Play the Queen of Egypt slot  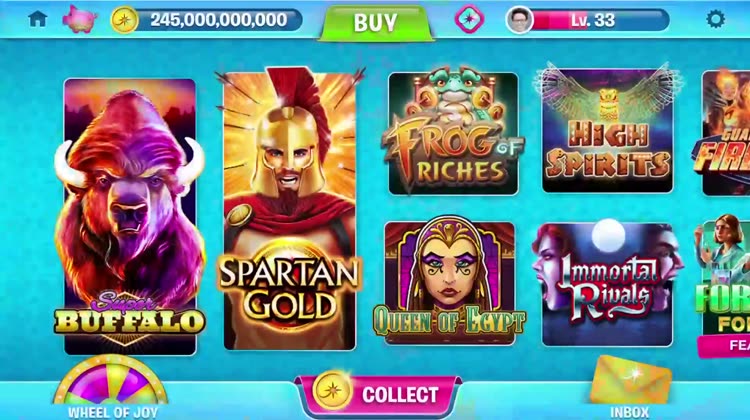pyautogui.click(x=450, y=281)
